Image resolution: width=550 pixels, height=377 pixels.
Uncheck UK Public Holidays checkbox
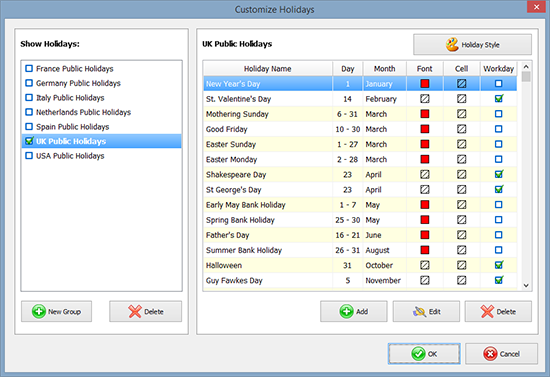click(x=29, y=141)
